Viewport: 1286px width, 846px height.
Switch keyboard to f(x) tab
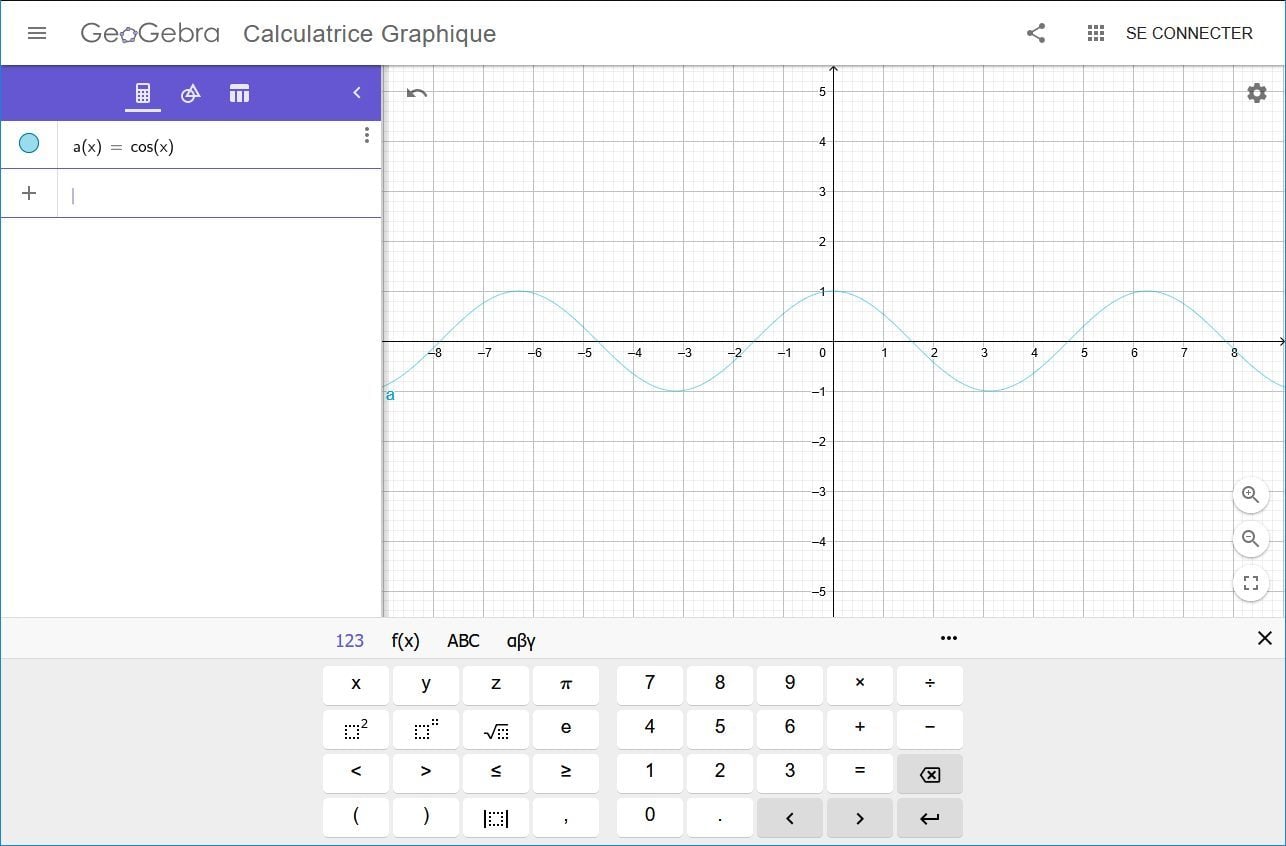[x=405, y=641]
